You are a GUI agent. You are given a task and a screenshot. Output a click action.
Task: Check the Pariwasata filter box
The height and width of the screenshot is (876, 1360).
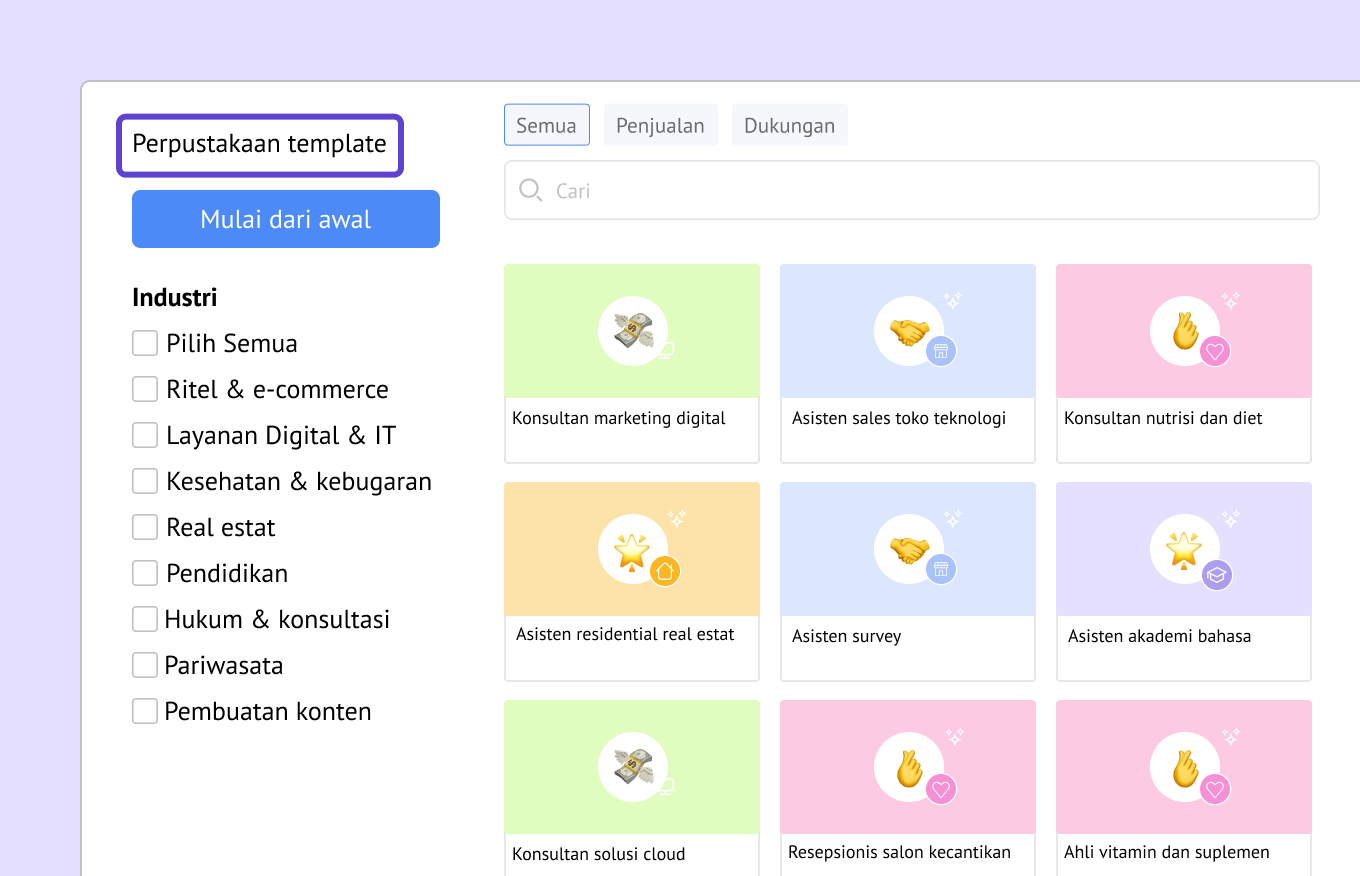pyautogui.click(x=145, y=665)
